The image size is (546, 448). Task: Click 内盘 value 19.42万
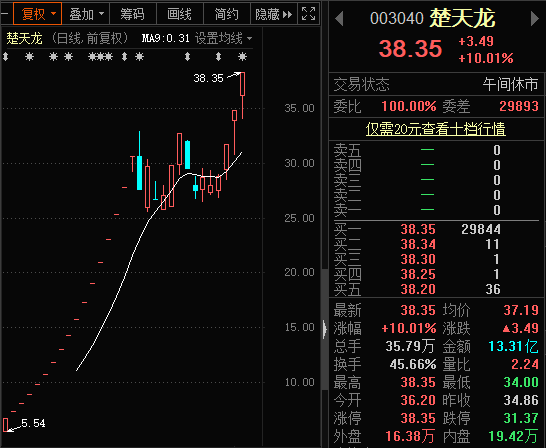click(513, 436)
